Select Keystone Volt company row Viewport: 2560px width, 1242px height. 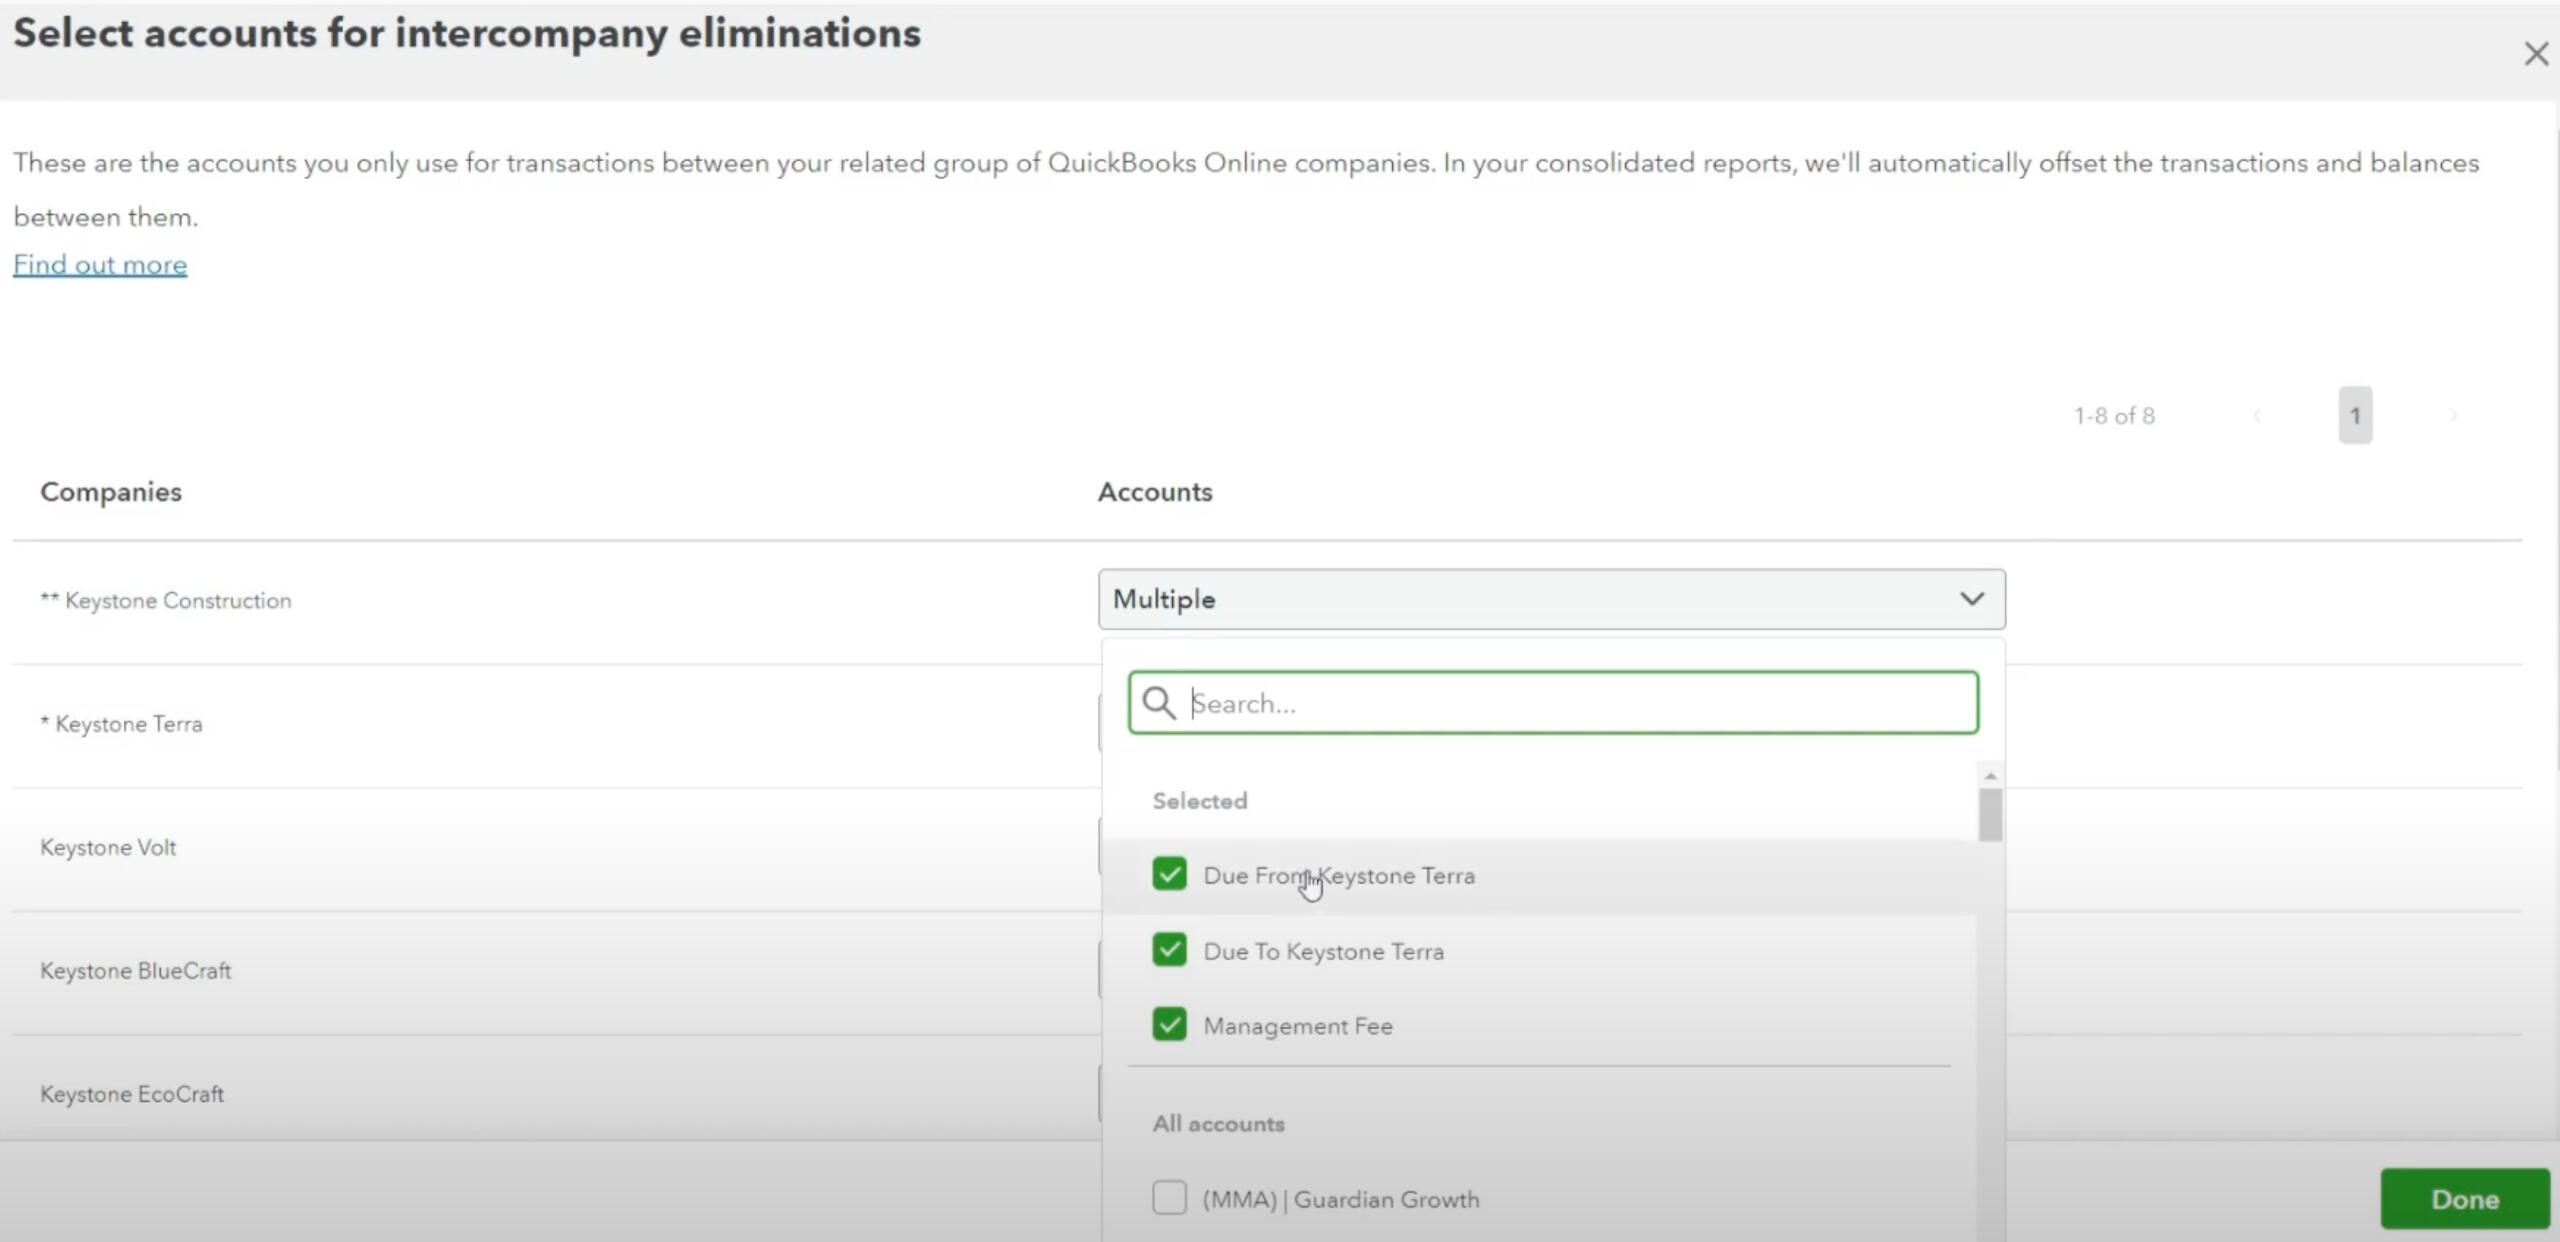pyautogui.click(x=108, y=847)
